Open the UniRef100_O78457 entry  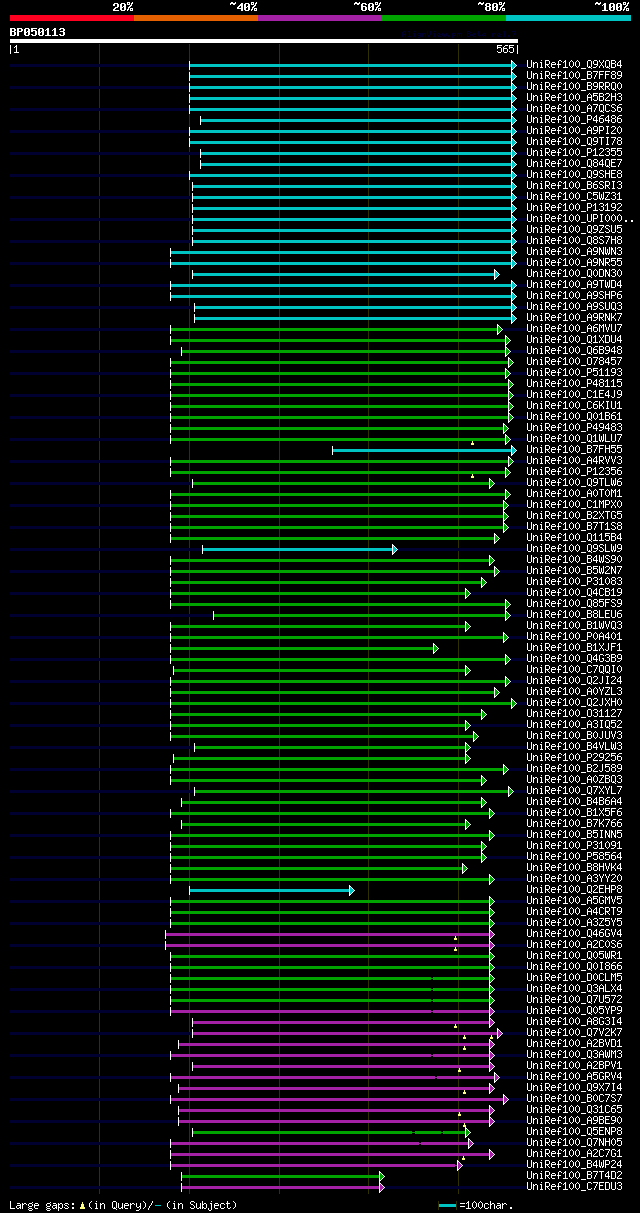[574, 362]
